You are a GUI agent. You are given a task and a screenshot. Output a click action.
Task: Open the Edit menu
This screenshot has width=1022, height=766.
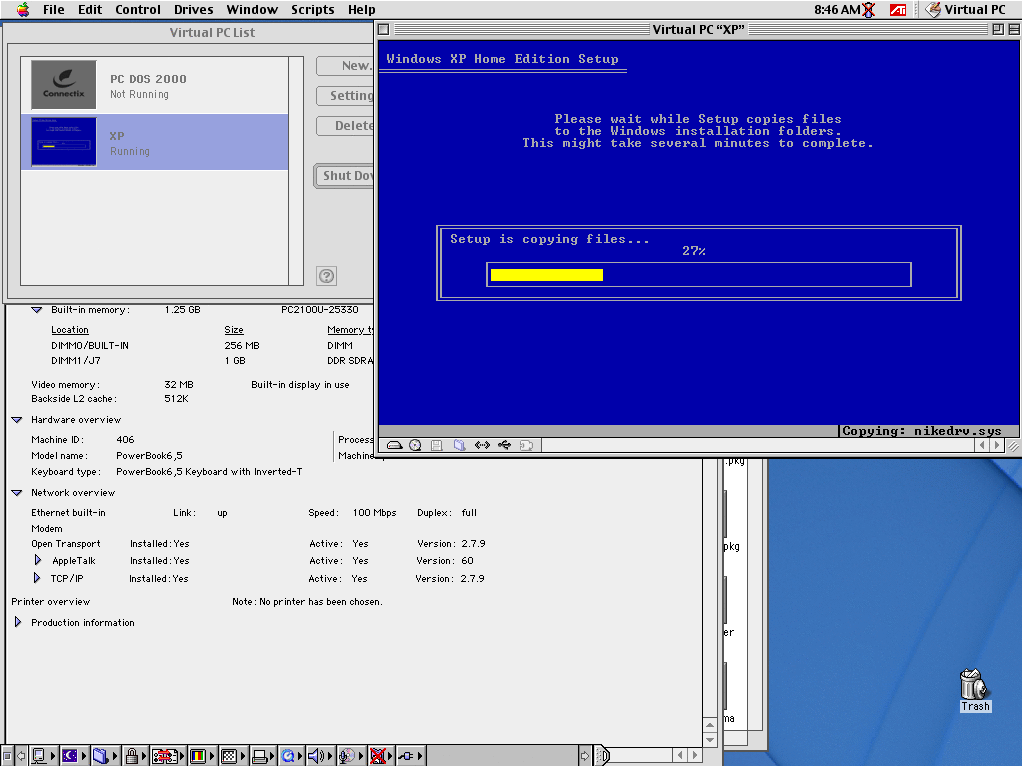pos(90,10)
